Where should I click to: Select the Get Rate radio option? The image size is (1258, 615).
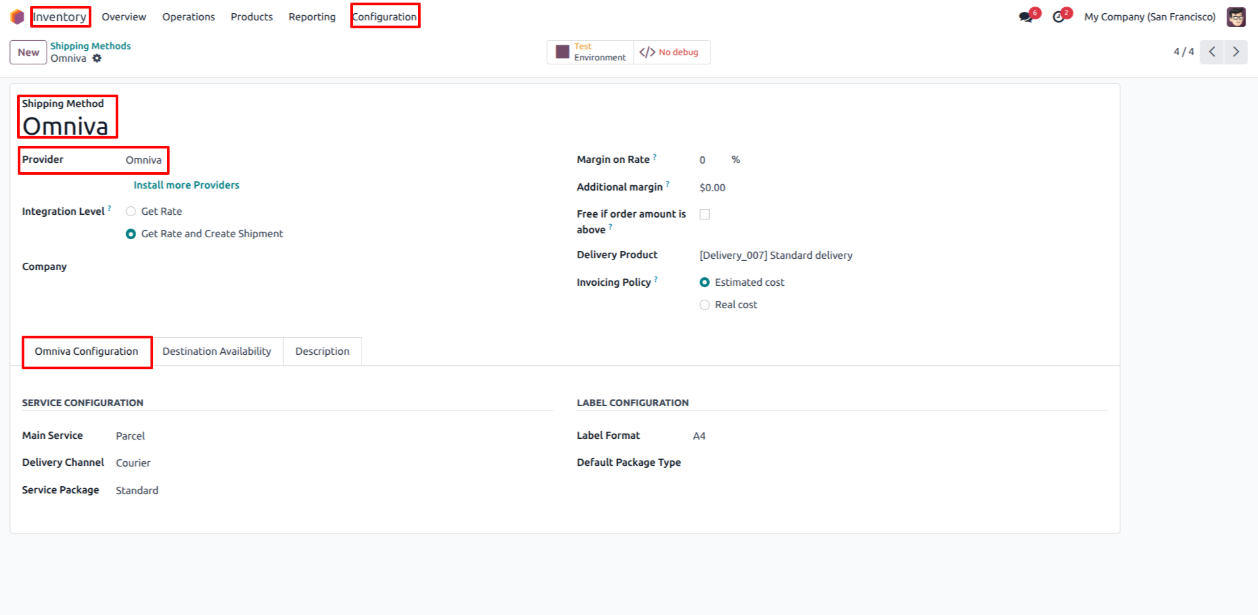(131, 212)
